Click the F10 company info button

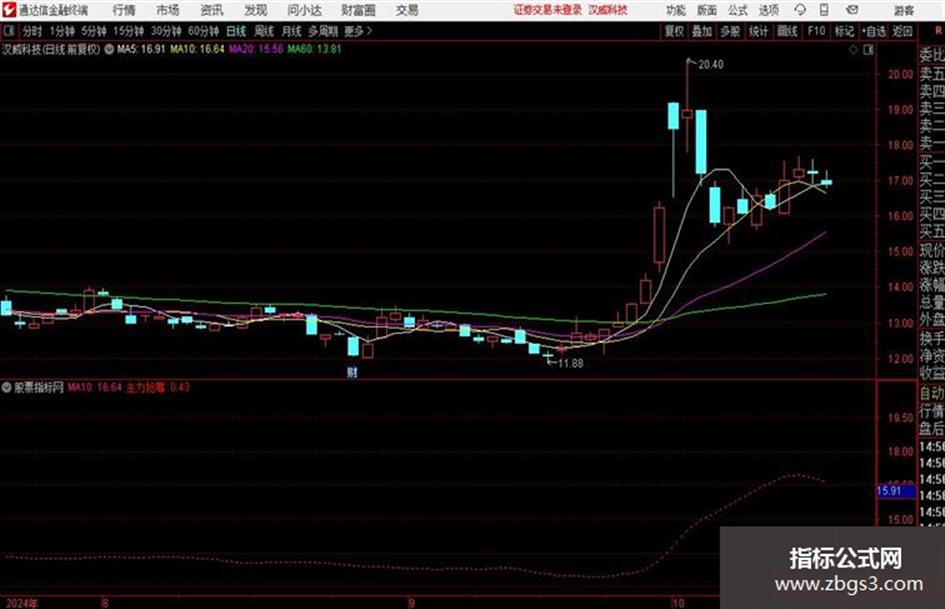tap(816, 31)
